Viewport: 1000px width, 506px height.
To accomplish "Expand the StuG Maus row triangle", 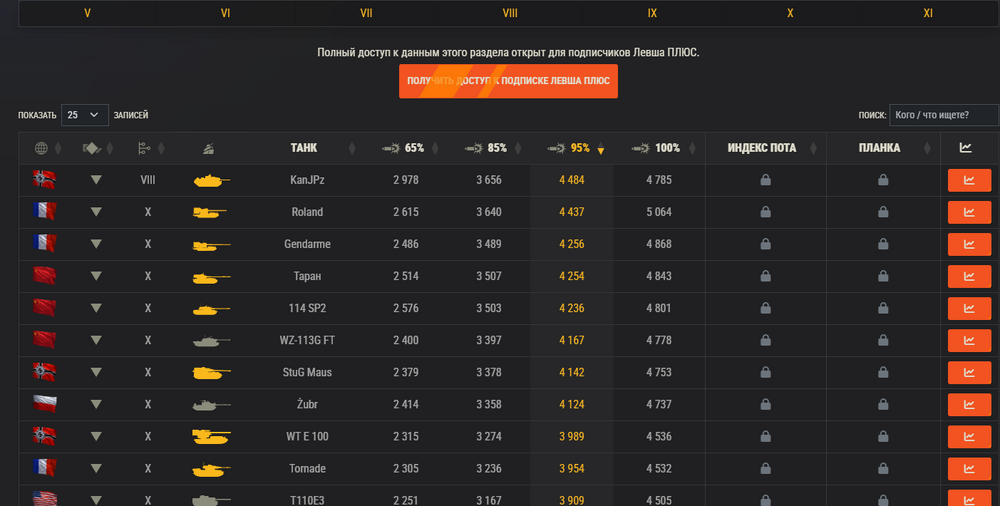I will 96,372.
